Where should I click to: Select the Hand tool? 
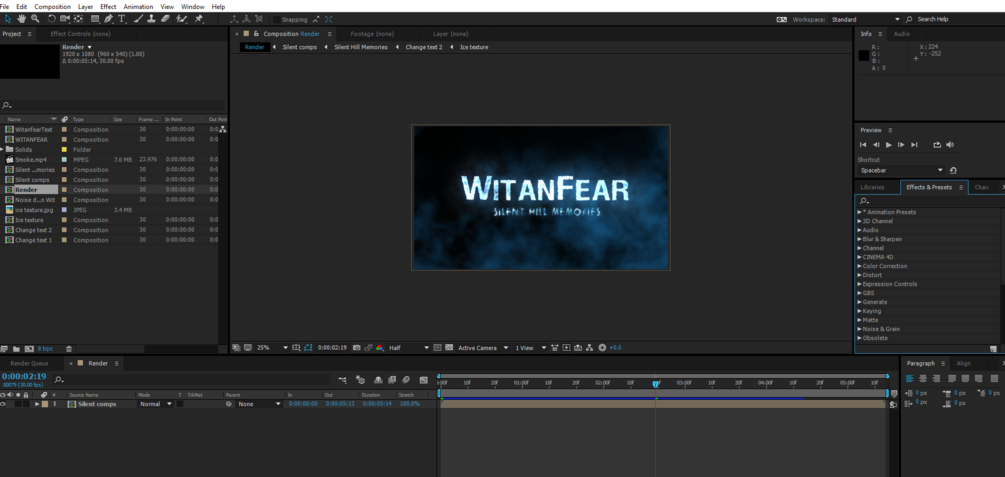coord(21,19)
